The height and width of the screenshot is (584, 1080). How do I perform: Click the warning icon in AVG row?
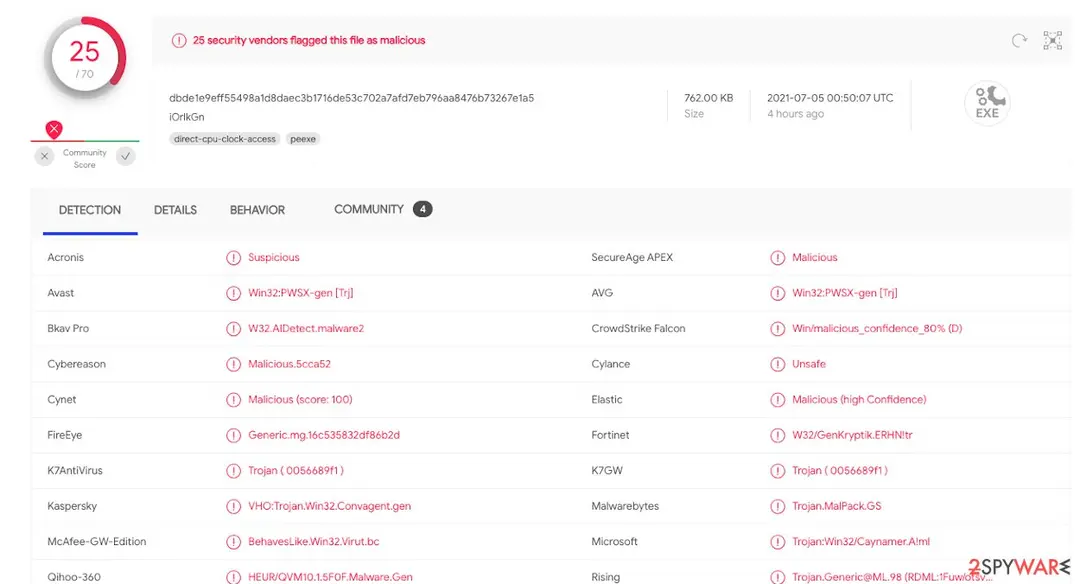(778, 293)
